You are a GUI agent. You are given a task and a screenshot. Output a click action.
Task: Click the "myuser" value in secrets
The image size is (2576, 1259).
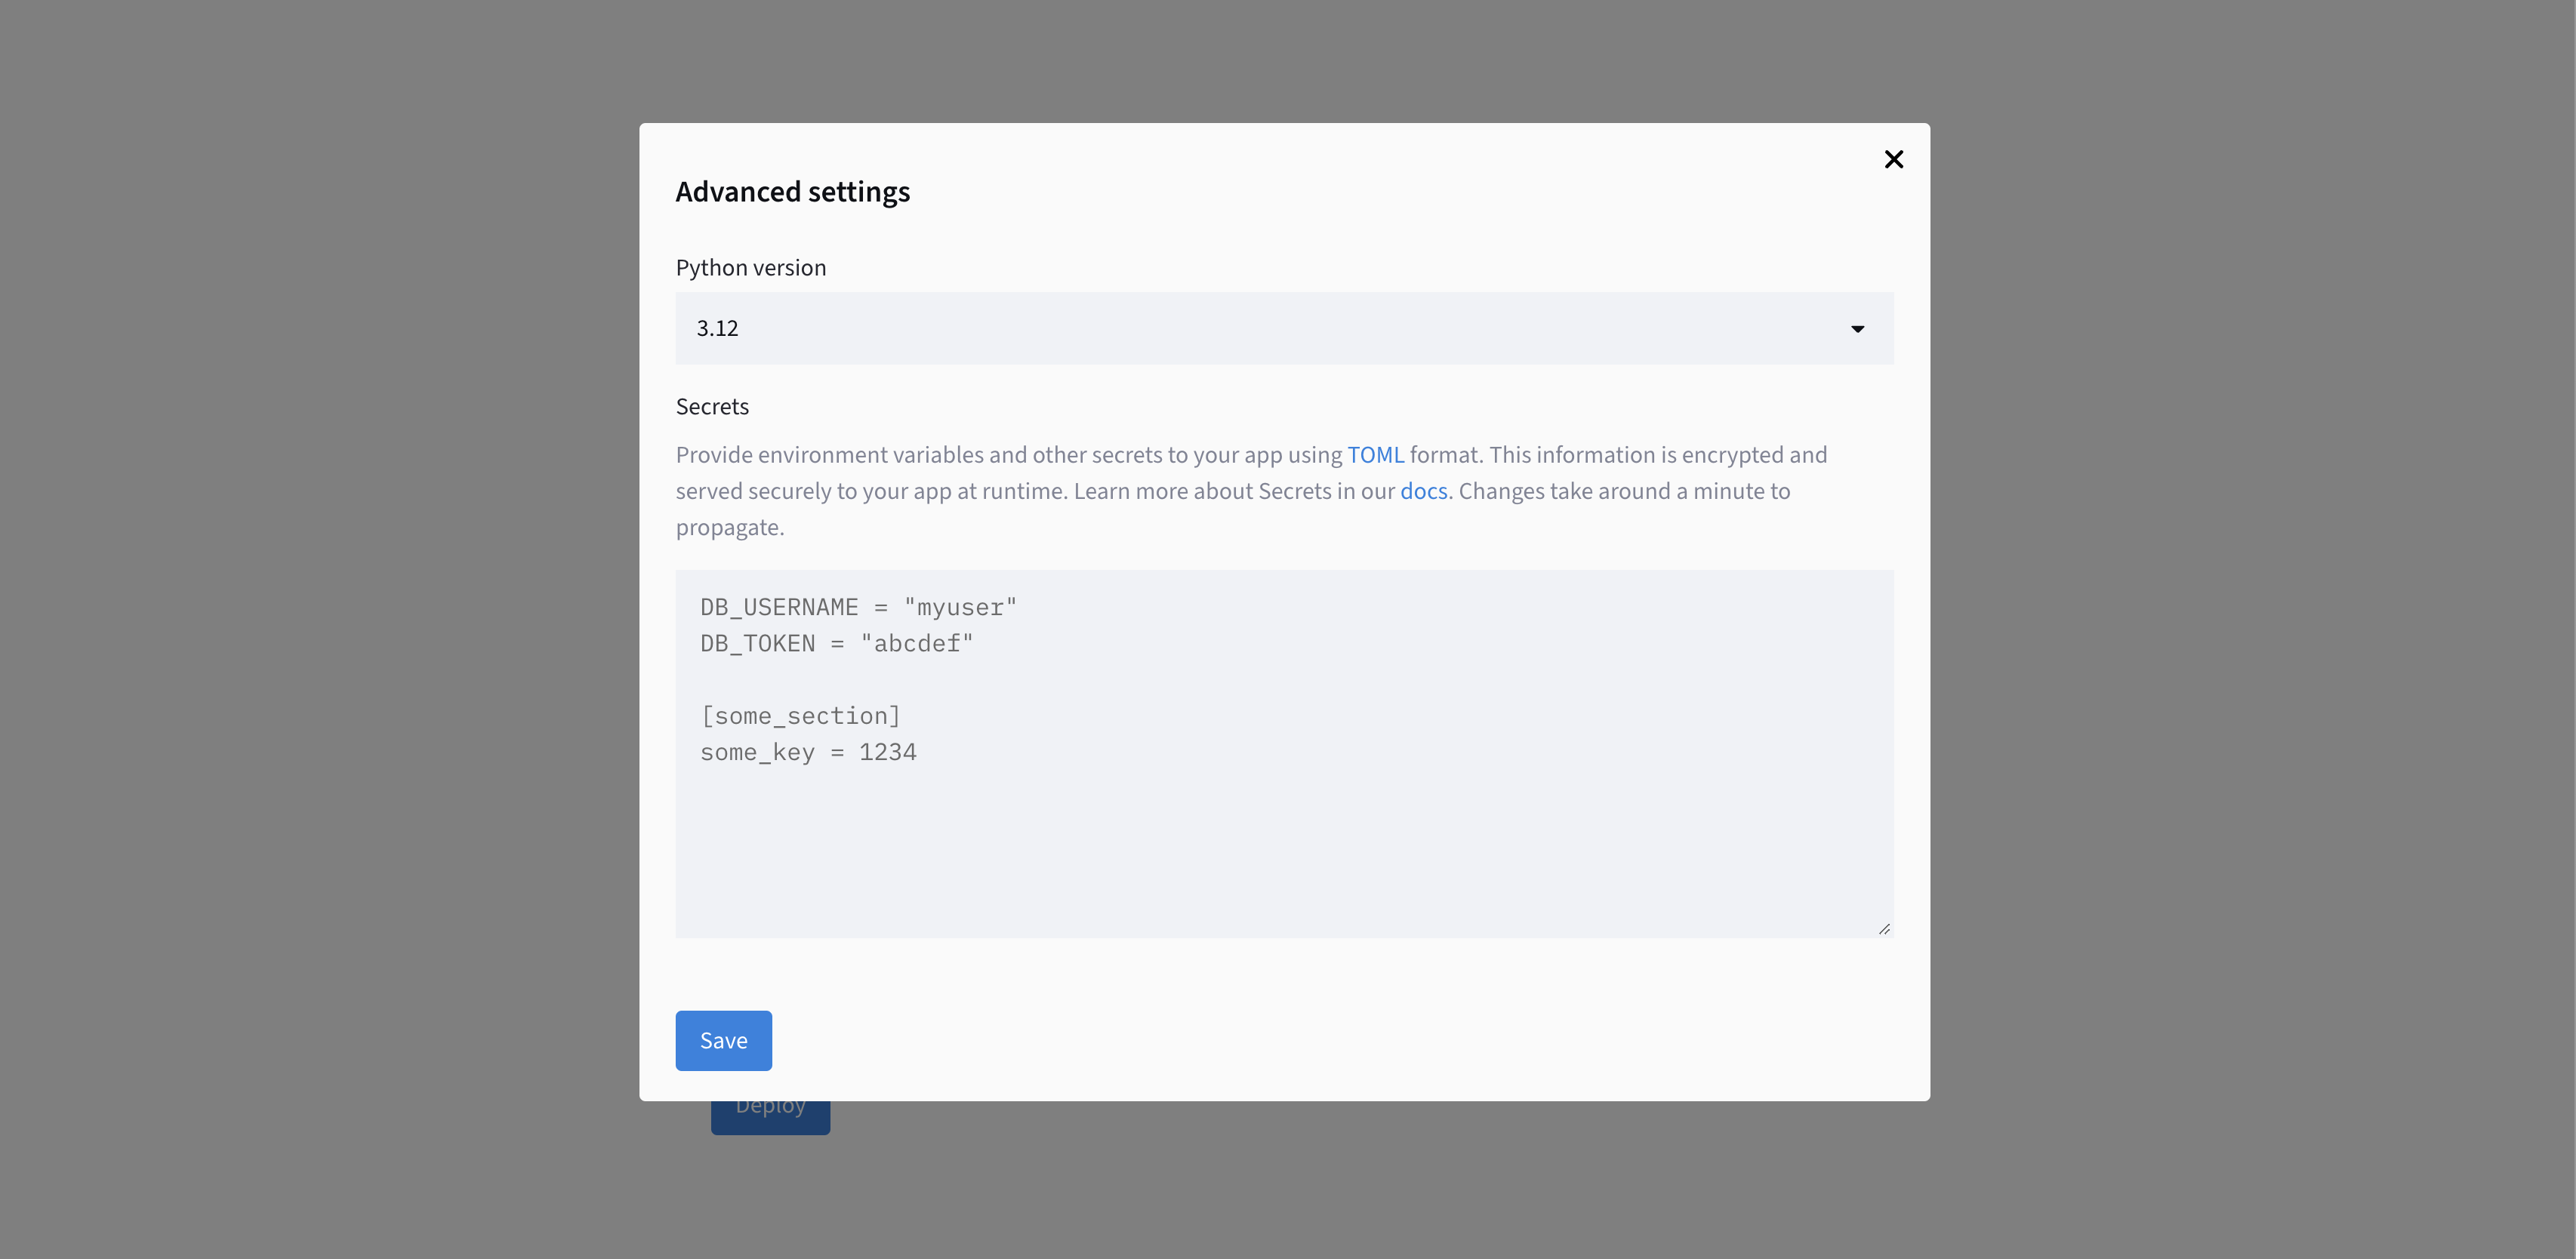(x=960, y=608)
